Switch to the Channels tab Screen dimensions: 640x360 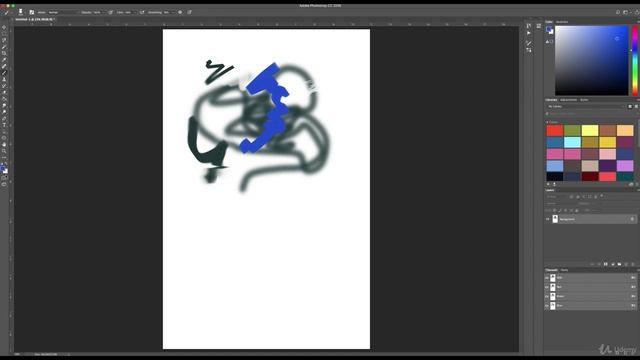[x=551, y=270]
